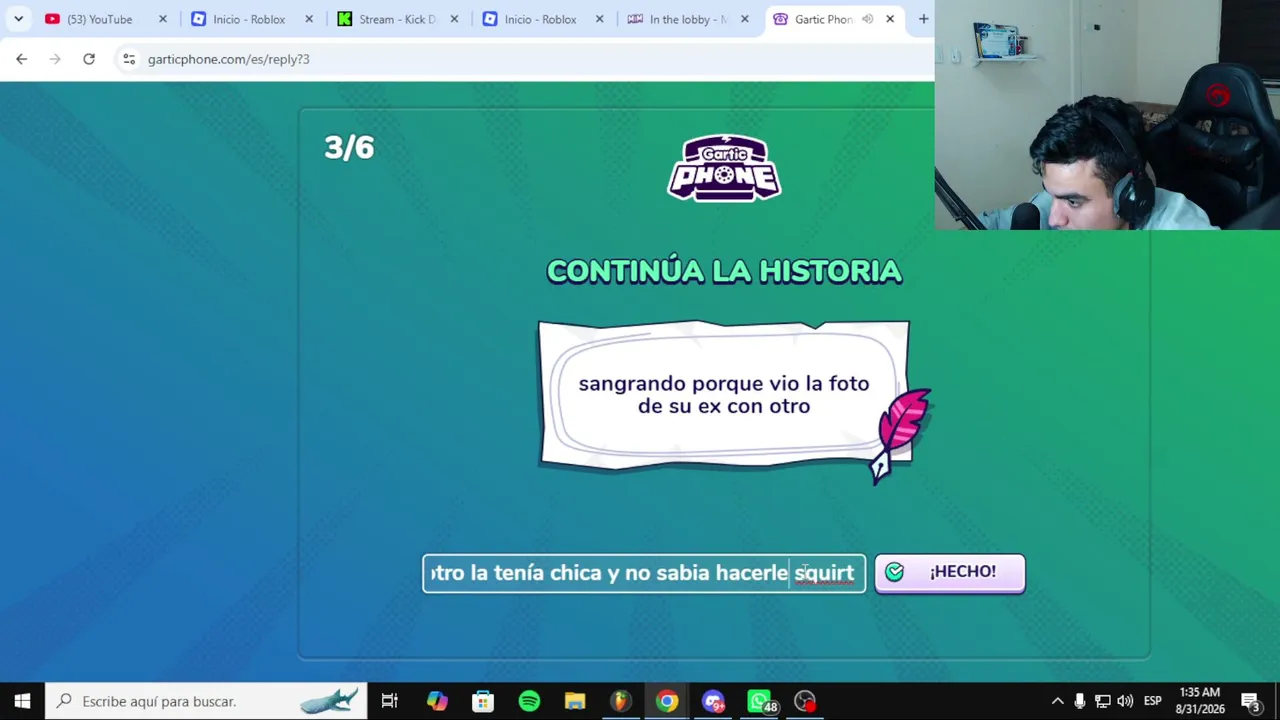View site information for garticphone.com
Viewport: 1280px width, 720px height.
pyautogui.click(x=129, y=59)
